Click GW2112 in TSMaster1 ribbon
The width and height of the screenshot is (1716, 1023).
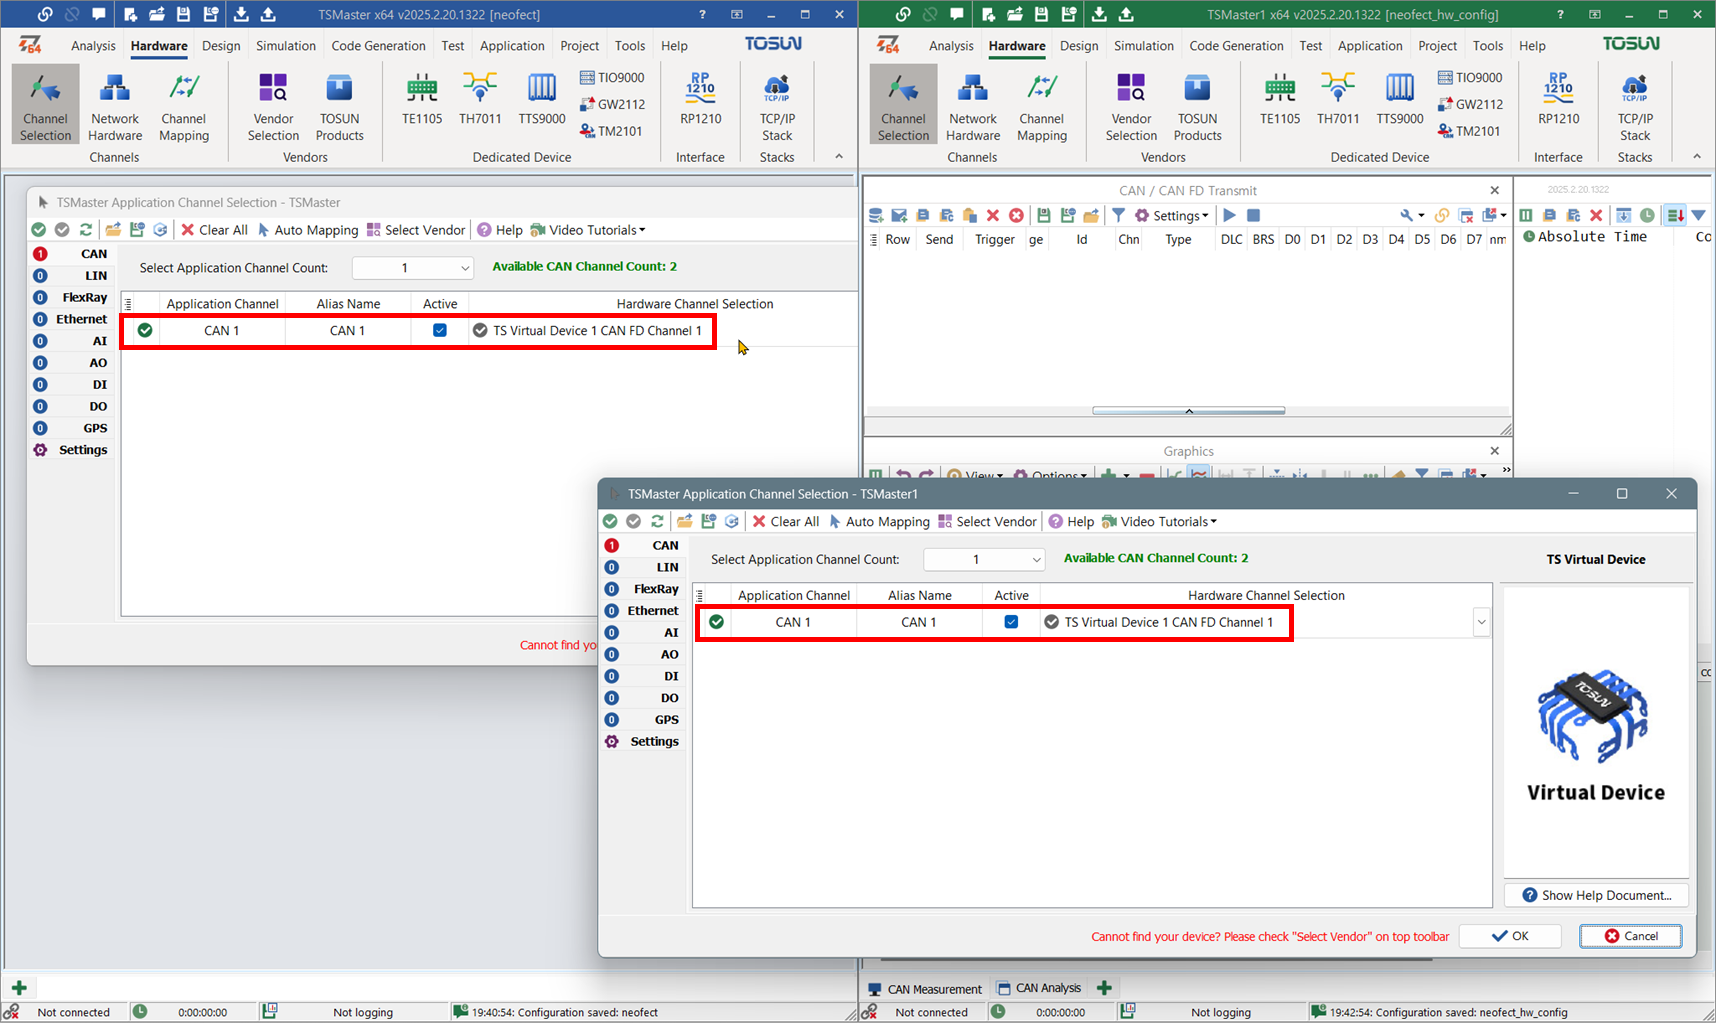point(1470,104)
